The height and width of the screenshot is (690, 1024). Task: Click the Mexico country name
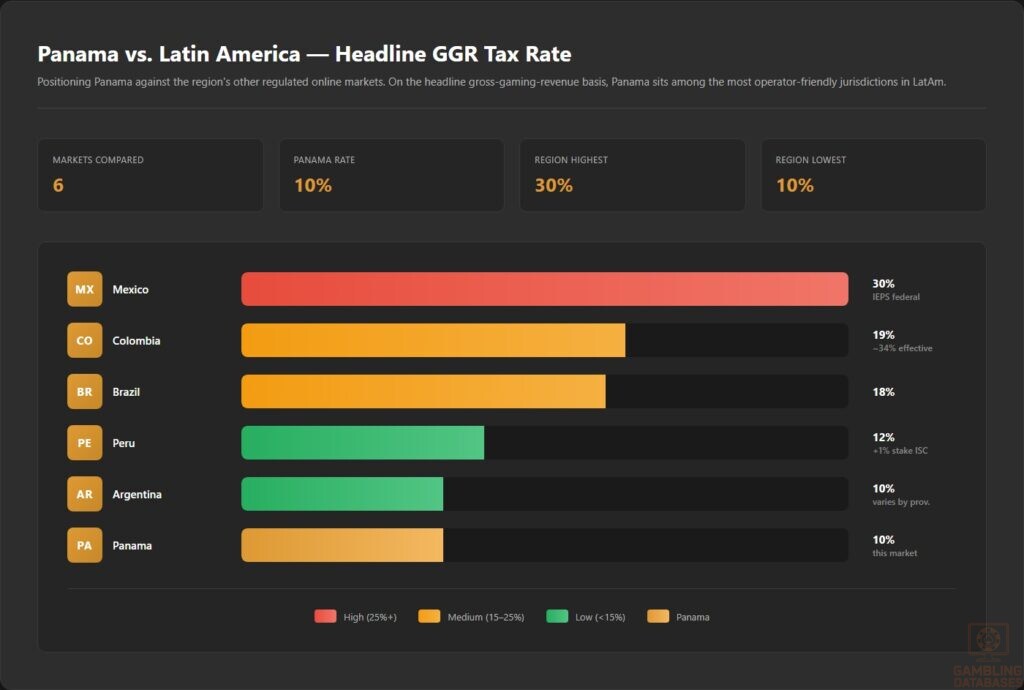click(x=131, y=289)
